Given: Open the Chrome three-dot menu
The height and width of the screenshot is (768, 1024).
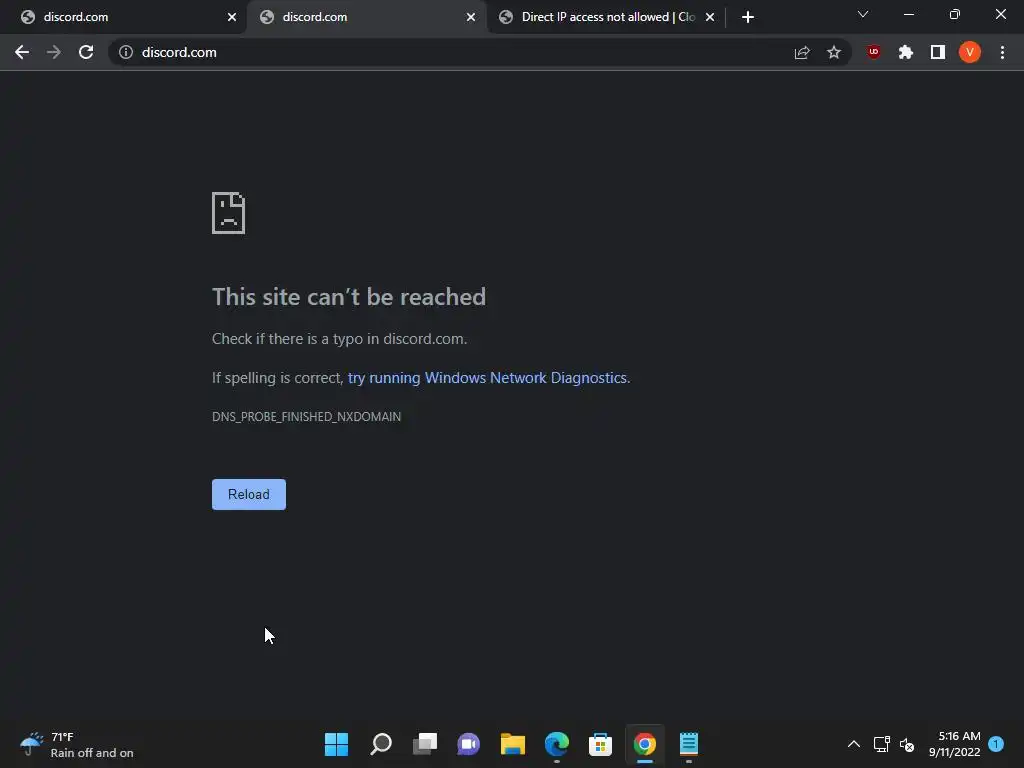Looking at the screenshot, I should (1002, 52).
